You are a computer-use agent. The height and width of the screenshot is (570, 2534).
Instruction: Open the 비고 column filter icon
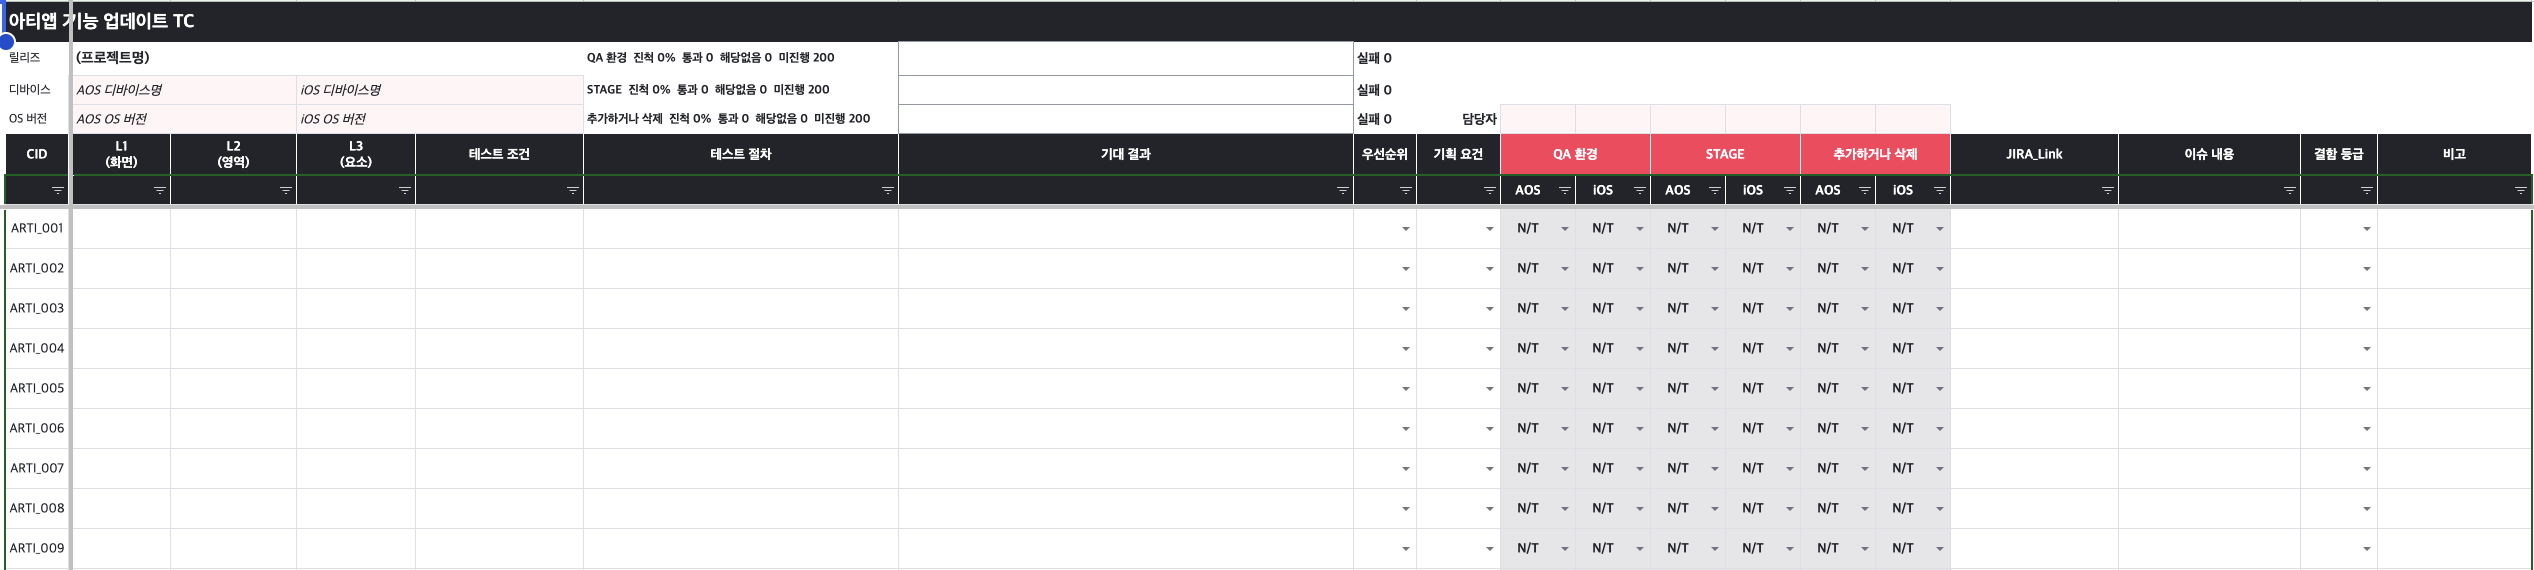click(2521, 190)
